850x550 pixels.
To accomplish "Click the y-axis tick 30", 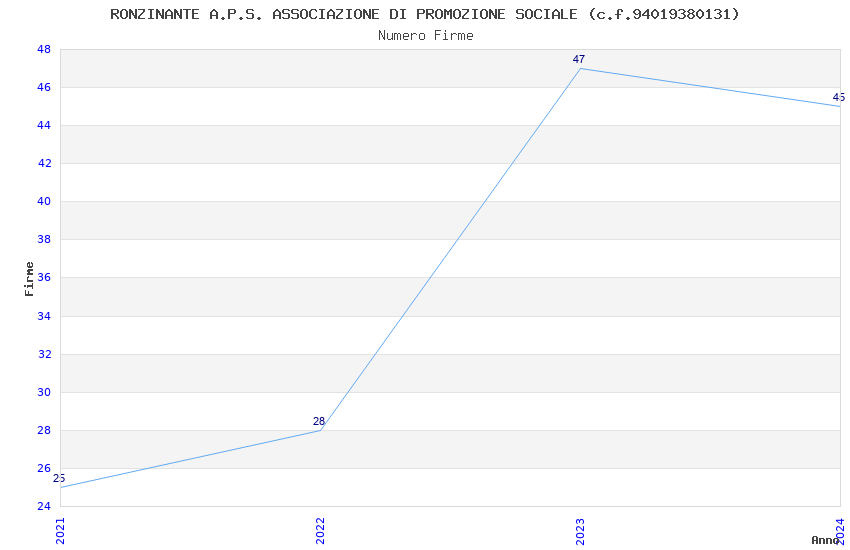I will coord(44,392).
